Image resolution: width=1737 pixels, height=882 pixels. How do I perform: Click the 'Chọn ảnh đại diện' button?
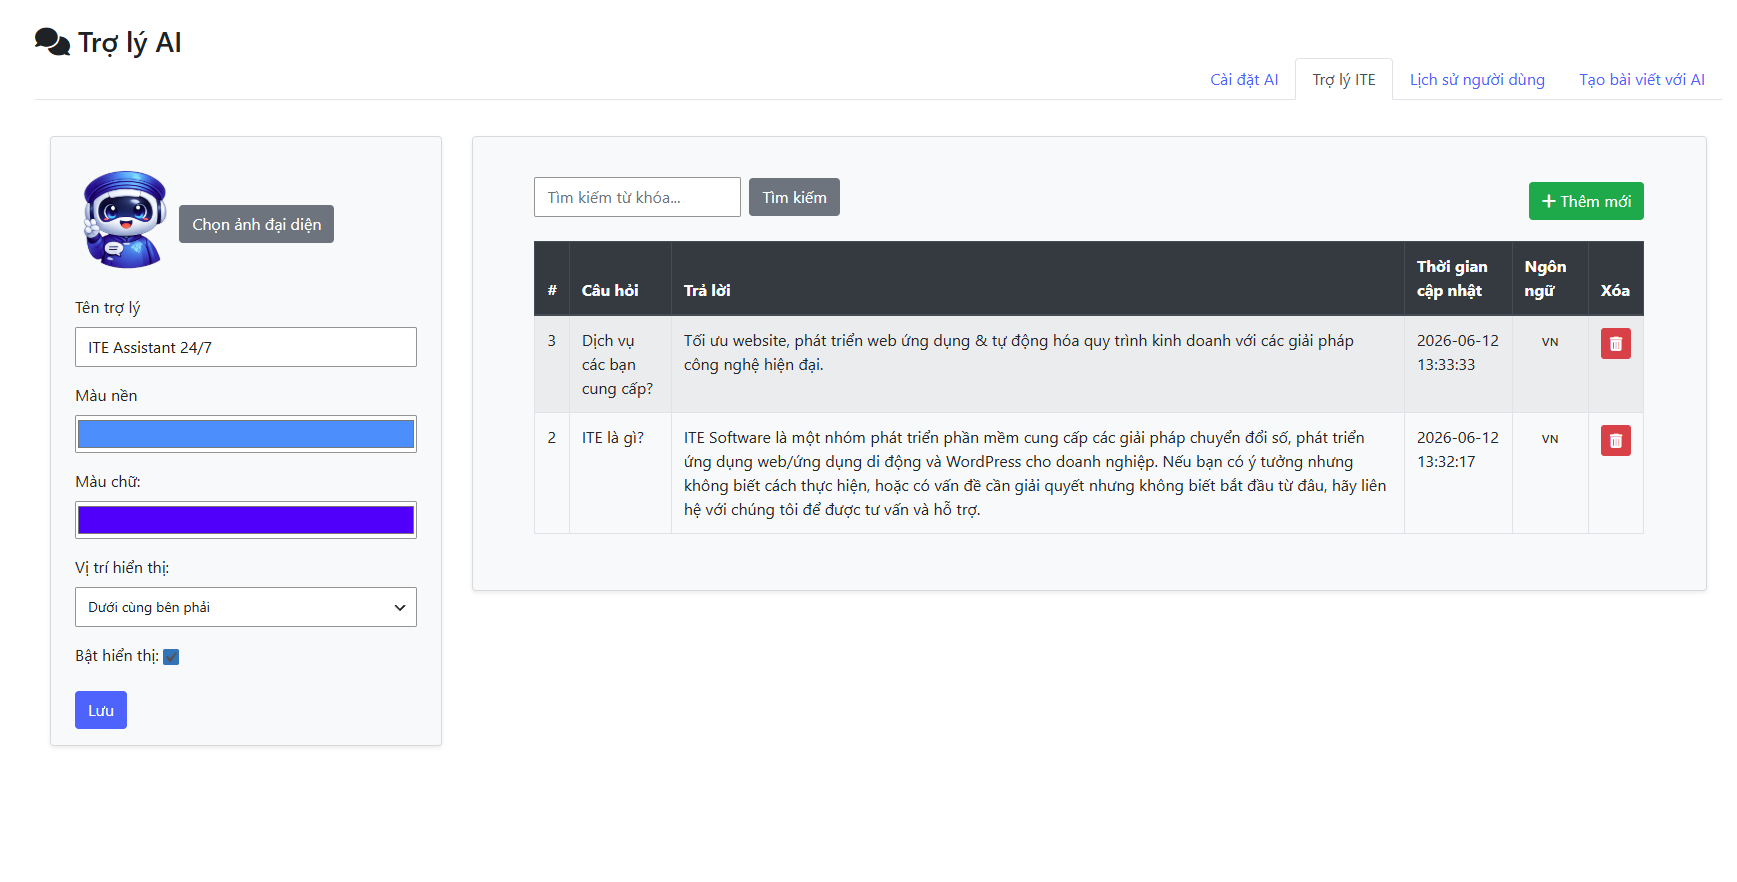(x=257, y=225)
